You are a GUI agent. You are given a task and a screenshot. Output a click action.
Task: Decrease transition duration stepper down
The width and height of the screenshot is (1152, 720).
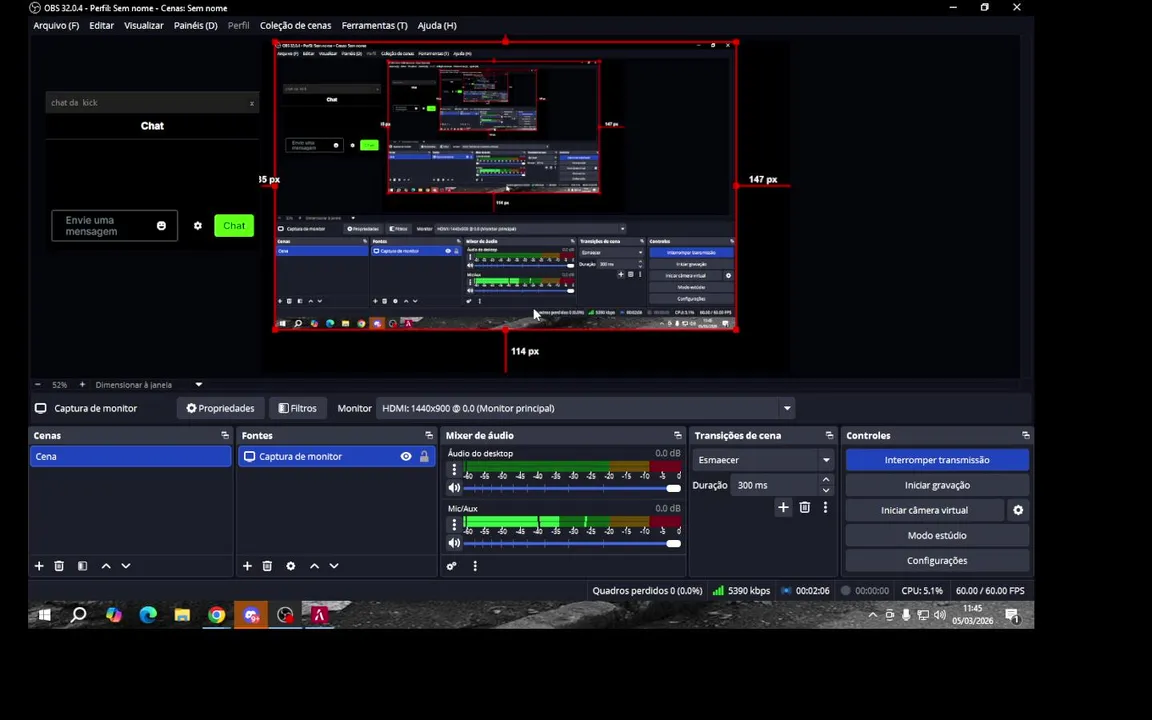coord(826,490)
